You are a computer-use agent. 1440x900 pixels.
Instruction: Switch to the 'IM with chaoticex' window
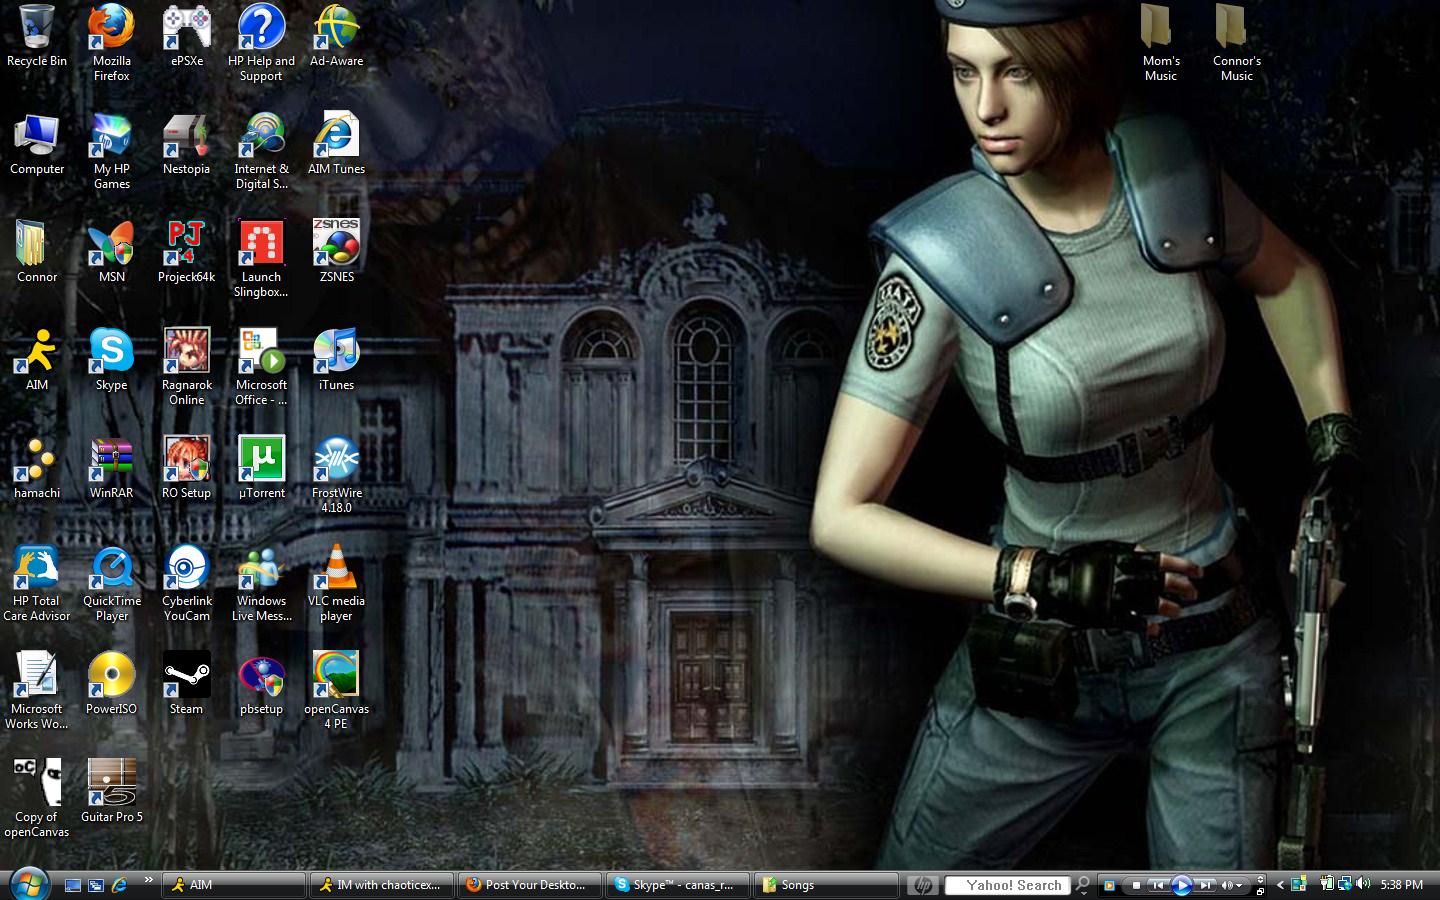point(381,885)
